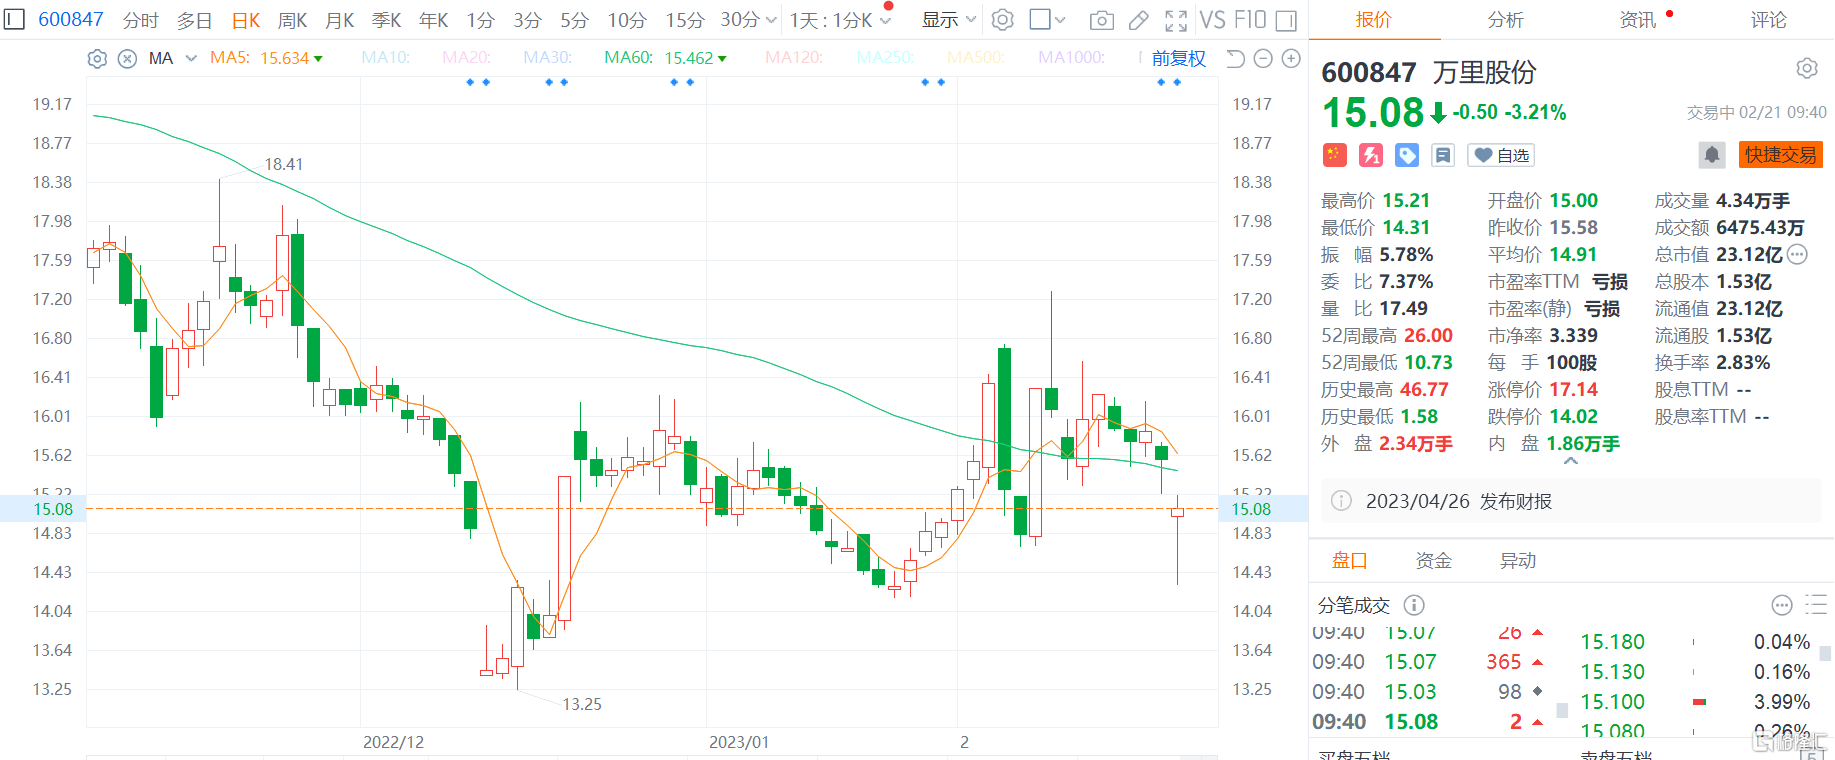Toggle MA10 line visibility
Image resolution: width=1835 pixels, height=760 pixels.
tap(386, 58)
